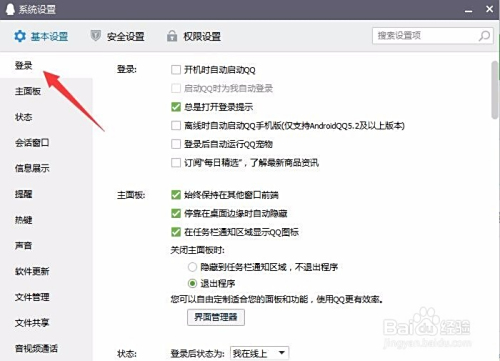Uncheck 停靠在桌面边缘时自动隐藏
The width and height of the screenshot is (500, 361).
point(176,213)
